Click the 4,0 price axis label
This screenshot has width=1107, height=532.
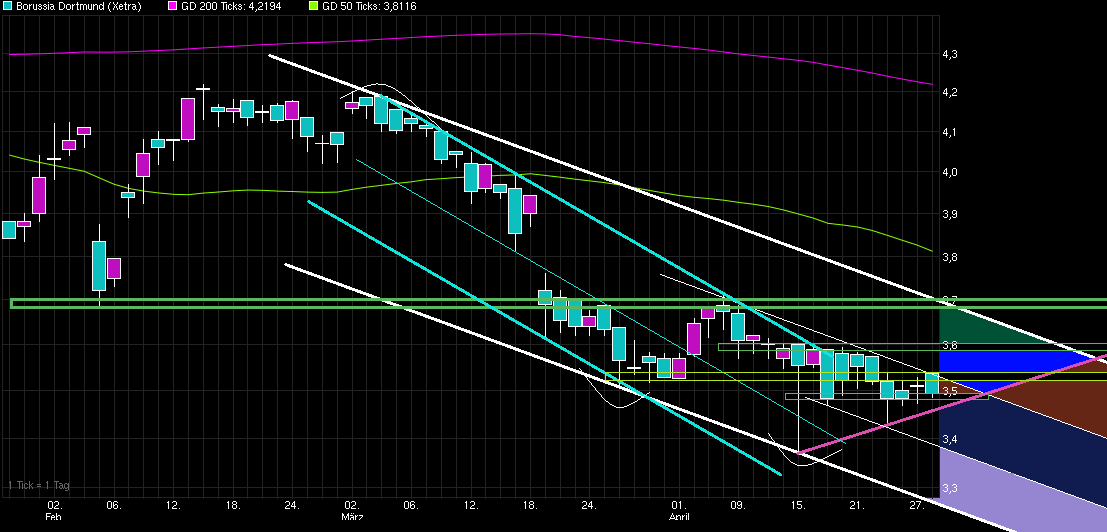(950, 172)
